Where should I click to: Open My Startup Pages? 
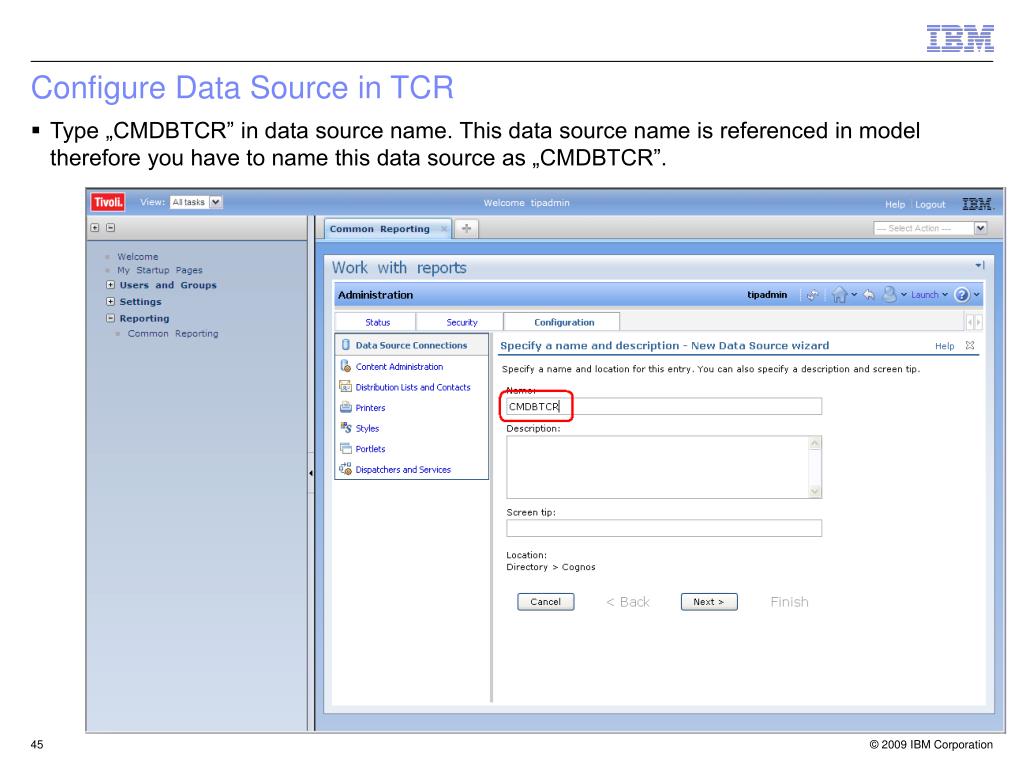click(x=159, y=270)
